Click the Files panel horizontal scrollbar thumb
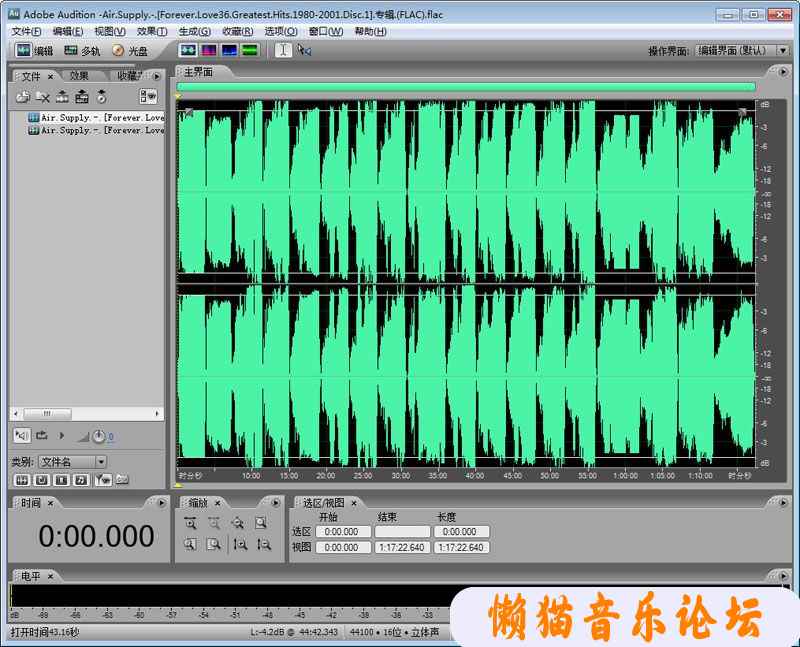 coord(47,413)
